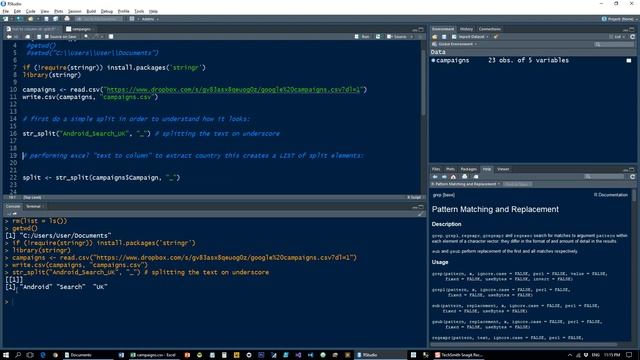Switch to the Environment tab

coord(443,29)
